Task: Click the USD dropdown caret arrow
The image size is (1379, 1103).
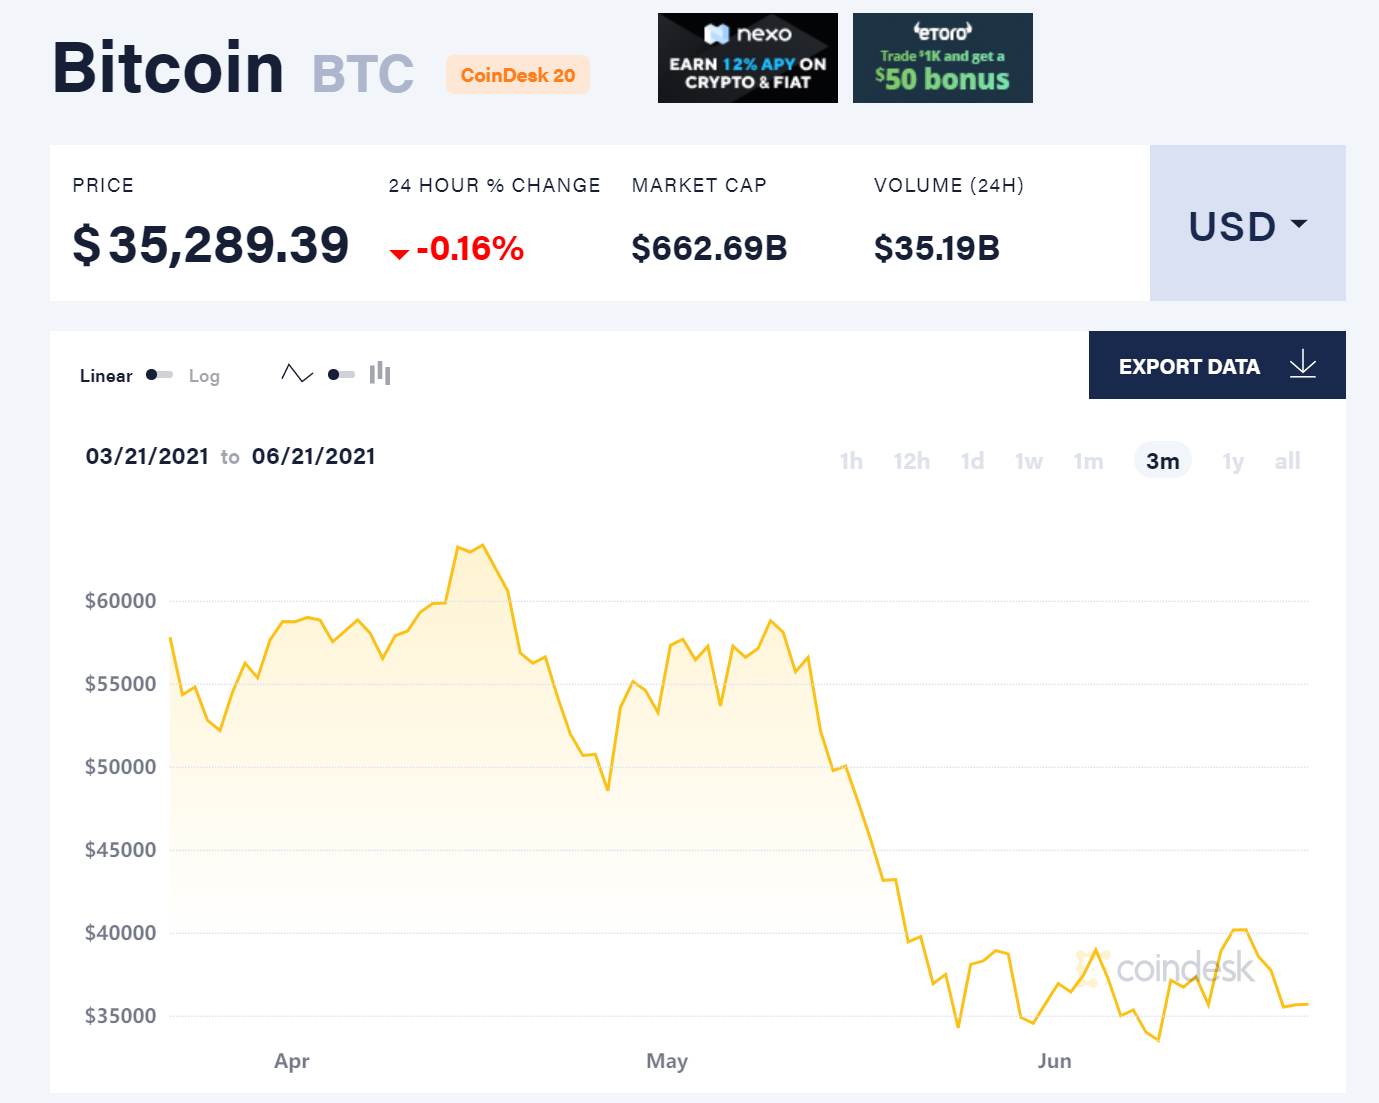Action: tap(1299, 224)
